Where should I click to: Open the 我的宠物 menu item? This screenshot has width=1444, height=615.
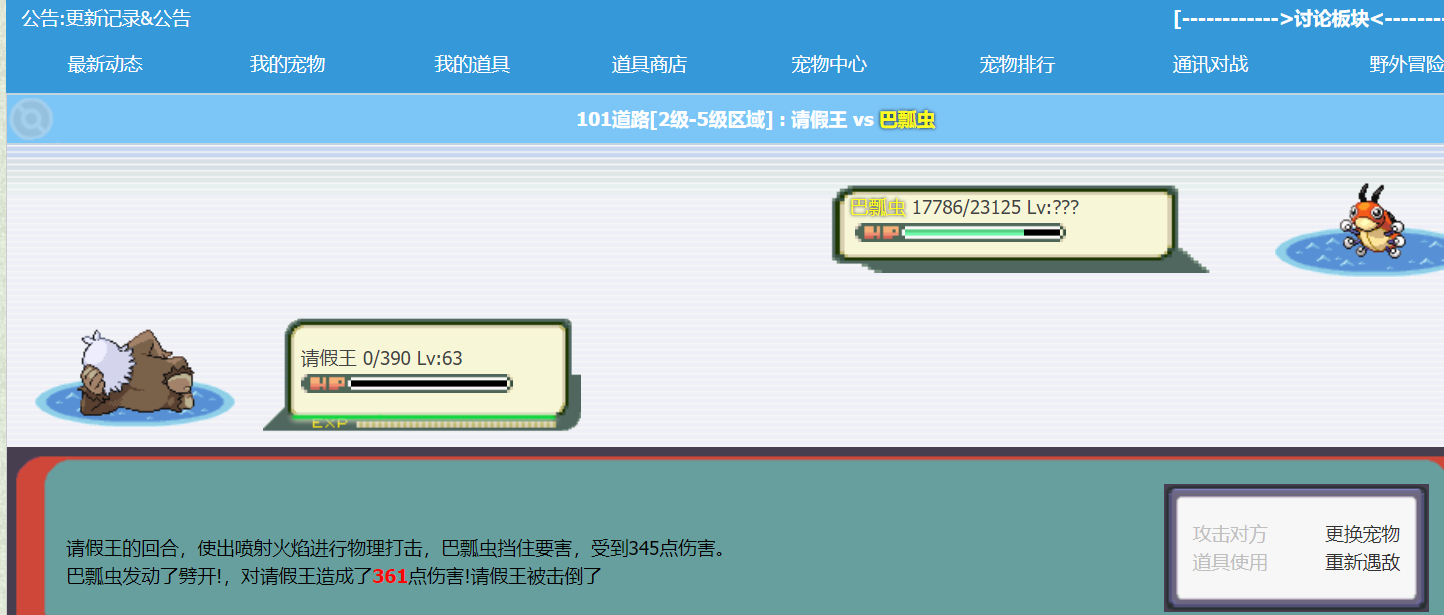tap(287, 65)
